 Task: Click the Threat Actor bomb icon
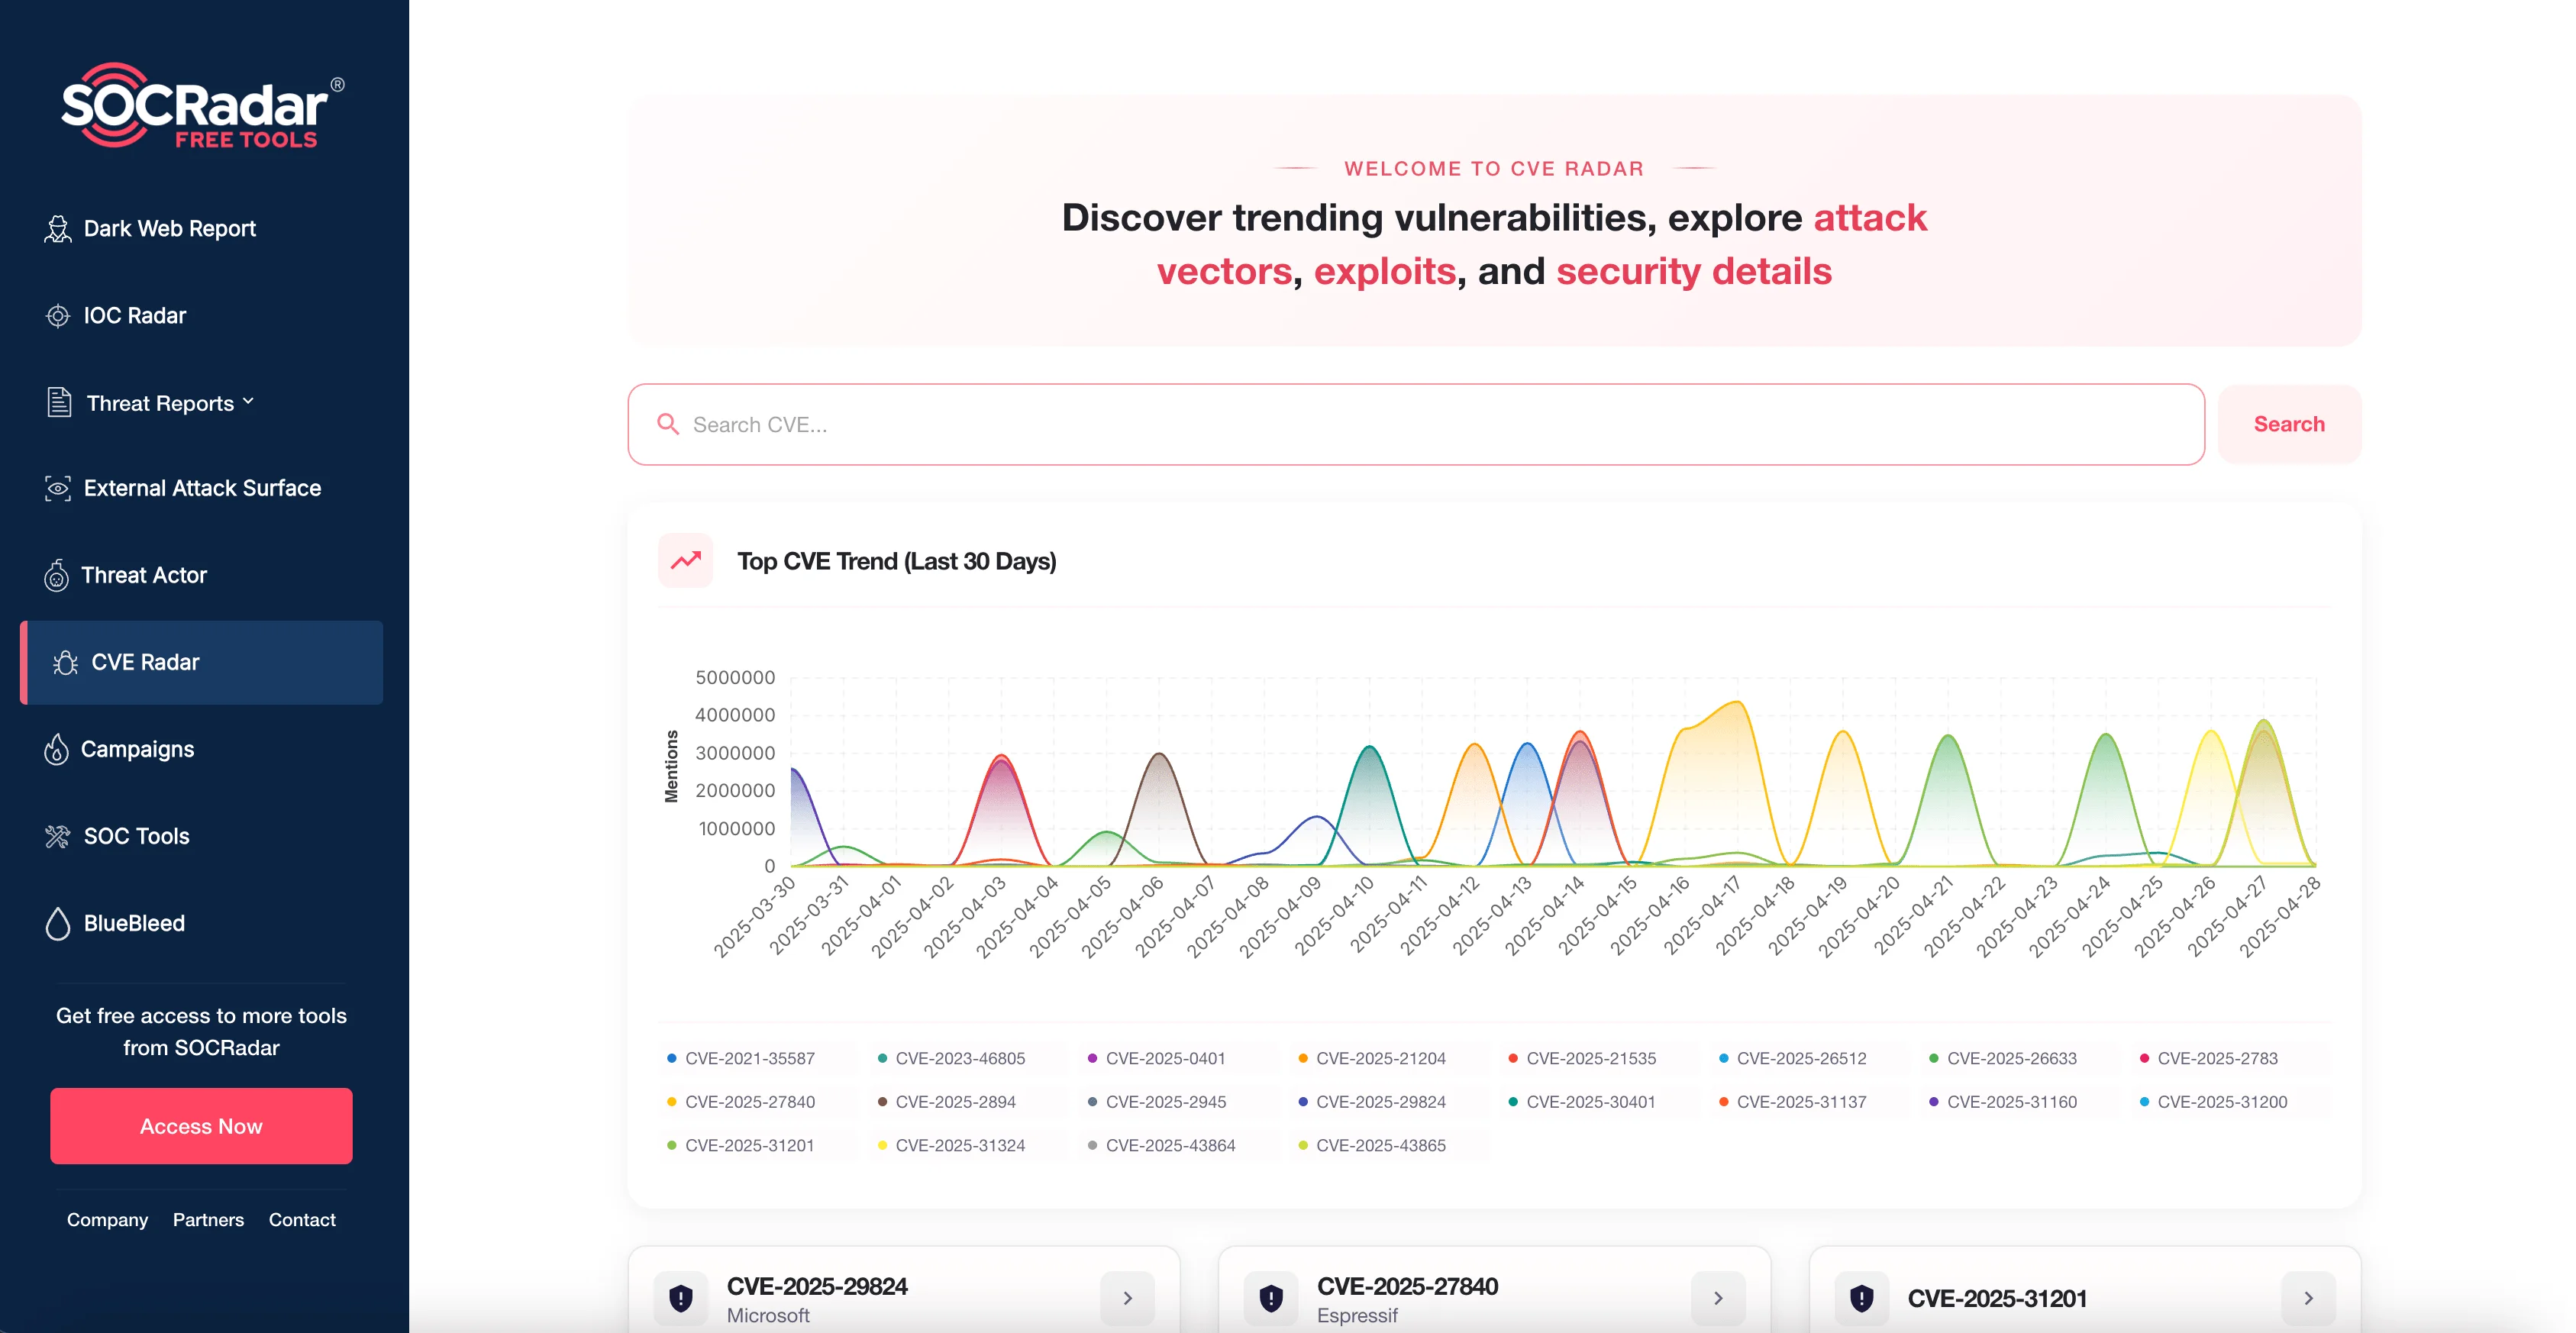57,575
